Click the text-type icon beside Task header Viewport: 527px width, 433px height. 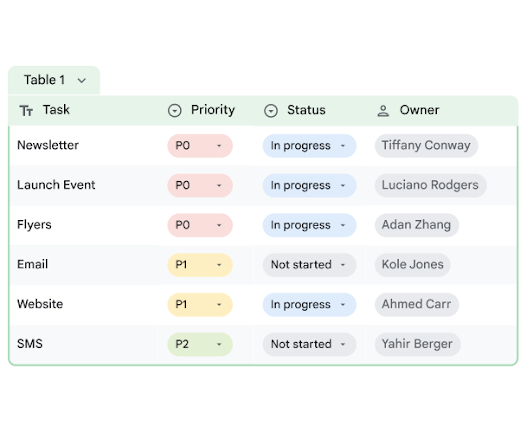(x=26, y=110)
